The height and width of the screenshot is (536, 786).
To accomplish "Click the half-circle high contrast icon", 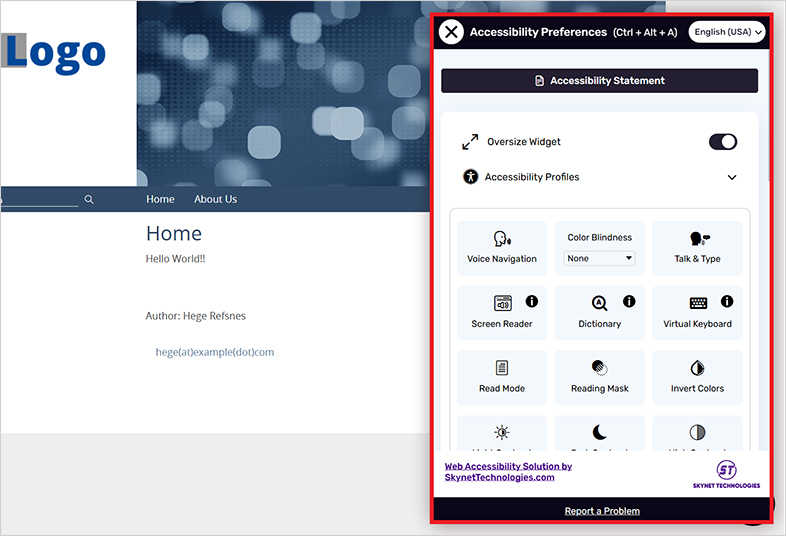I will tap(697, 432).
